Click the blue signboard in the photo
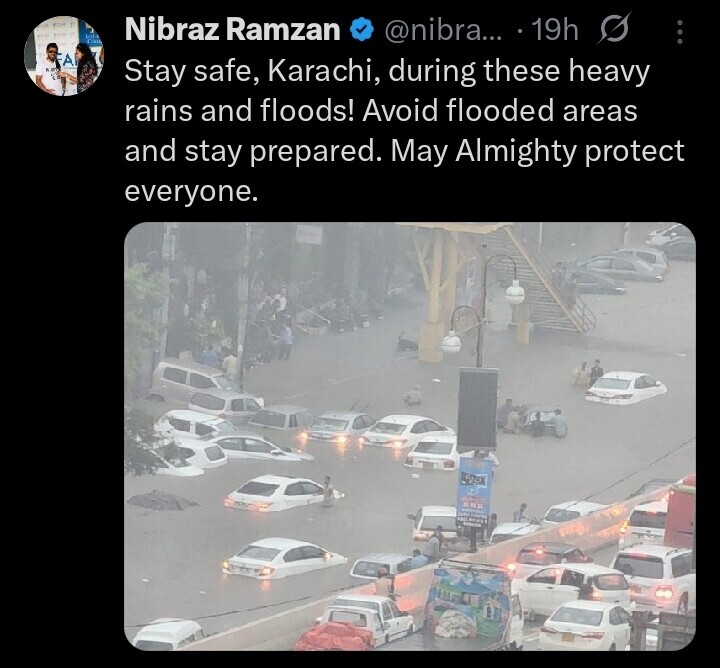 point(474,494)
